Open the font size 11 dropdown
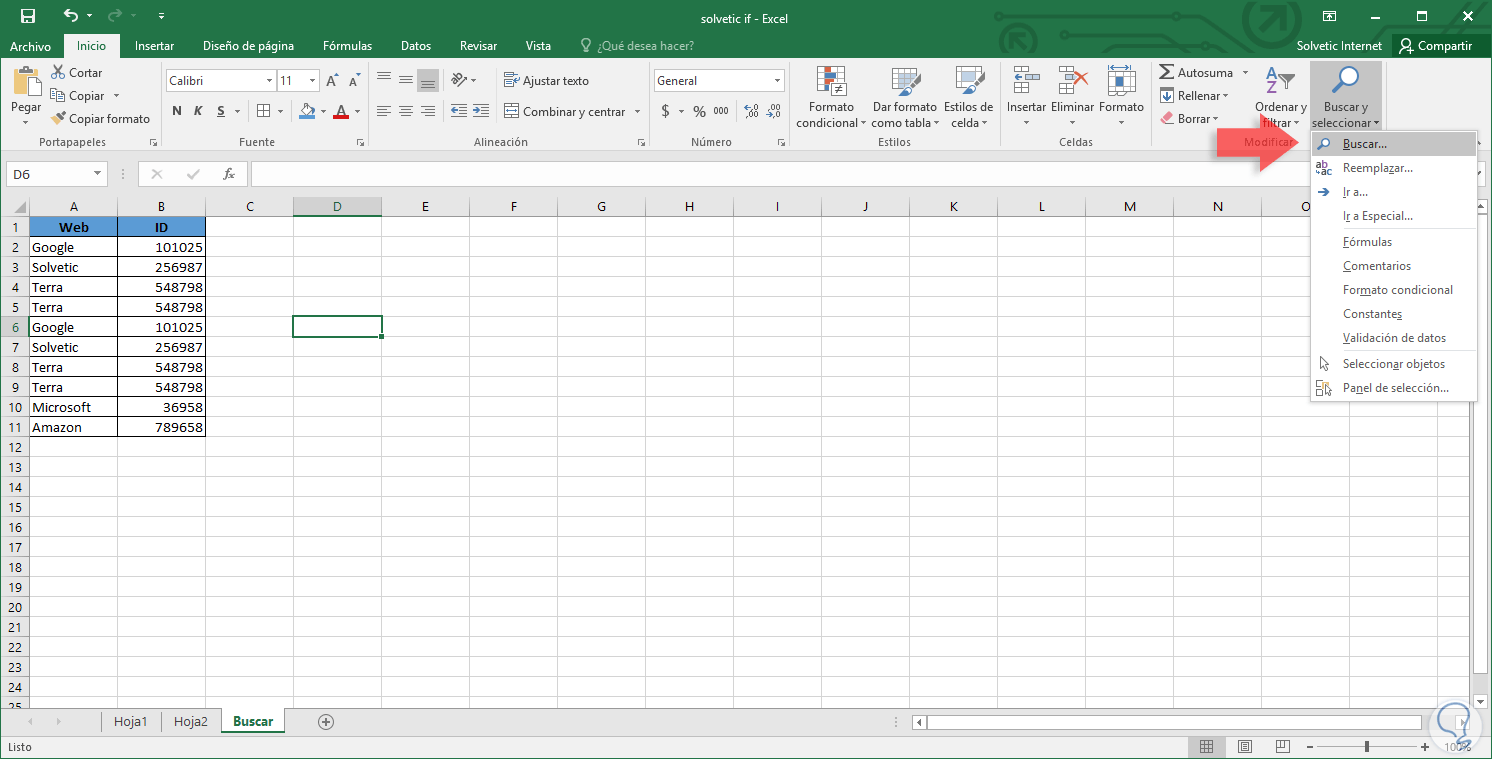1492x759 pixels. 313,81
